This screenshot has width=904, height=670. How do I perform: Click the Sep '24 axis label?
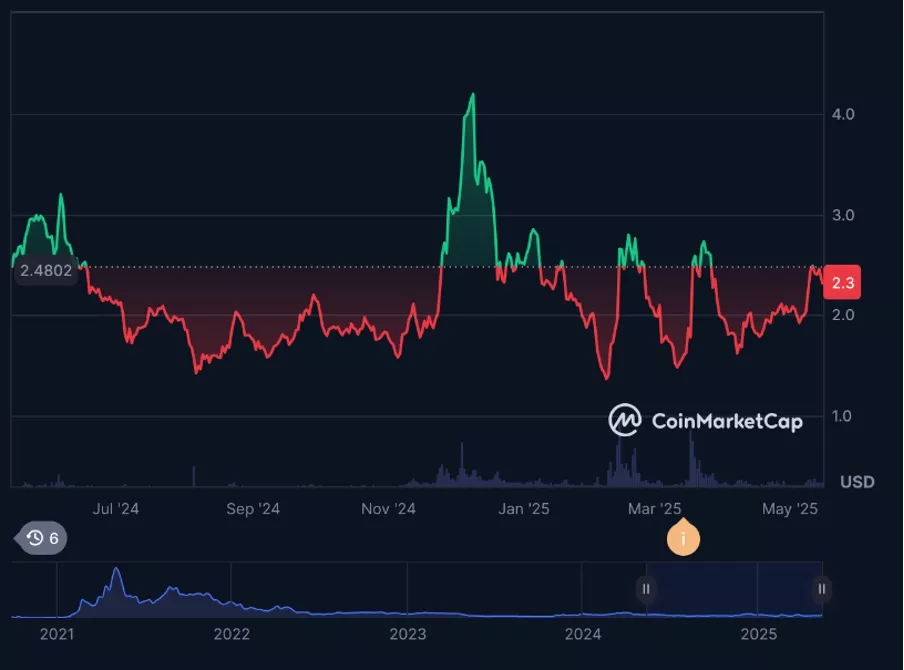(x=253, y=509)
